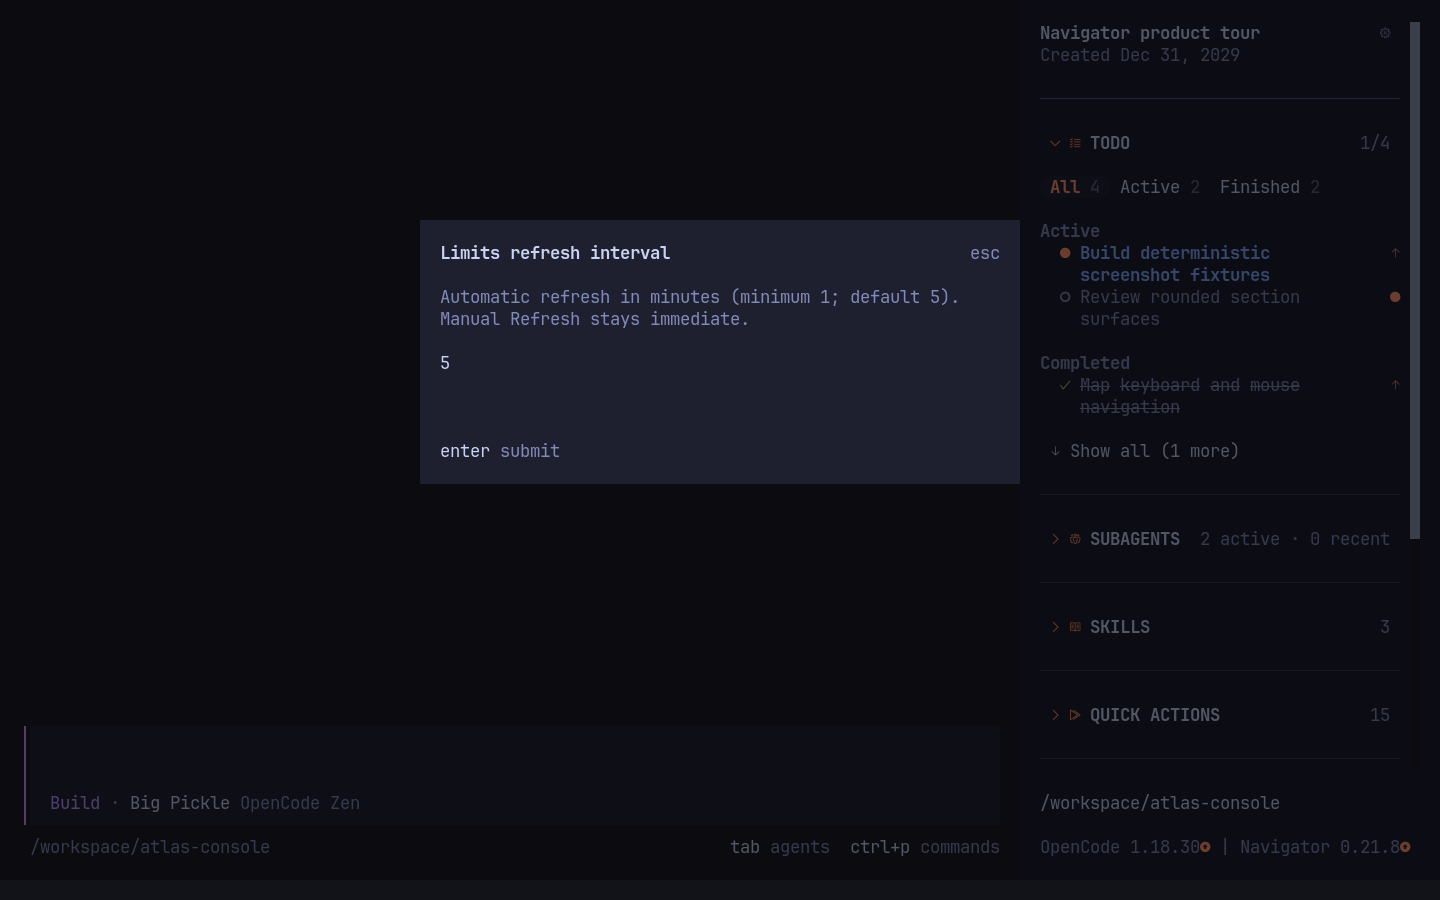Image resolution: width=1440 pixels, height=900 pixels.
Task: Click the 2 active · 0 recent text
Action: click(1295, 539)
